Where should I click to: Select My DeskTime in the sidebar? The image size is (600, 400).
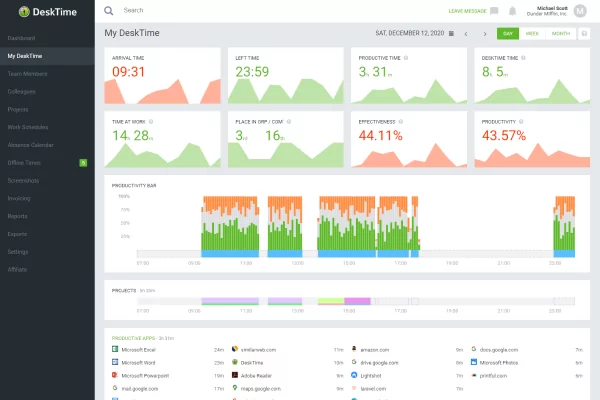[x=47, y=56]
